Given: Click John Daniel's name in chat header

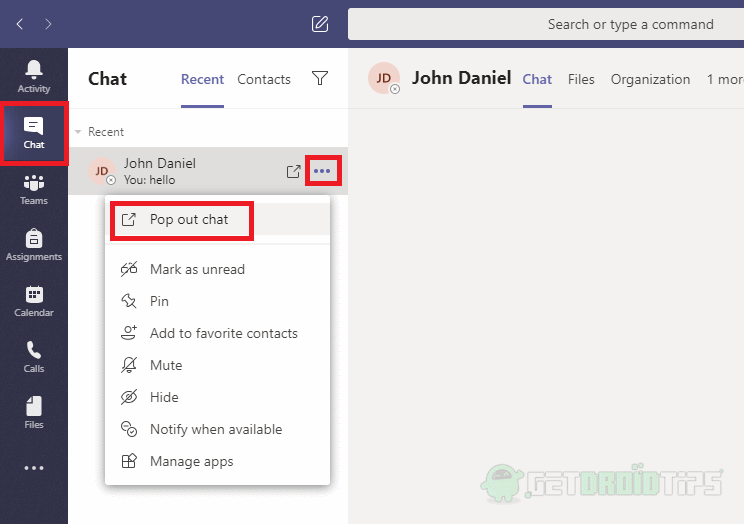Looking at the screenshot, I should pyautogui.click(x=461, y=78).
